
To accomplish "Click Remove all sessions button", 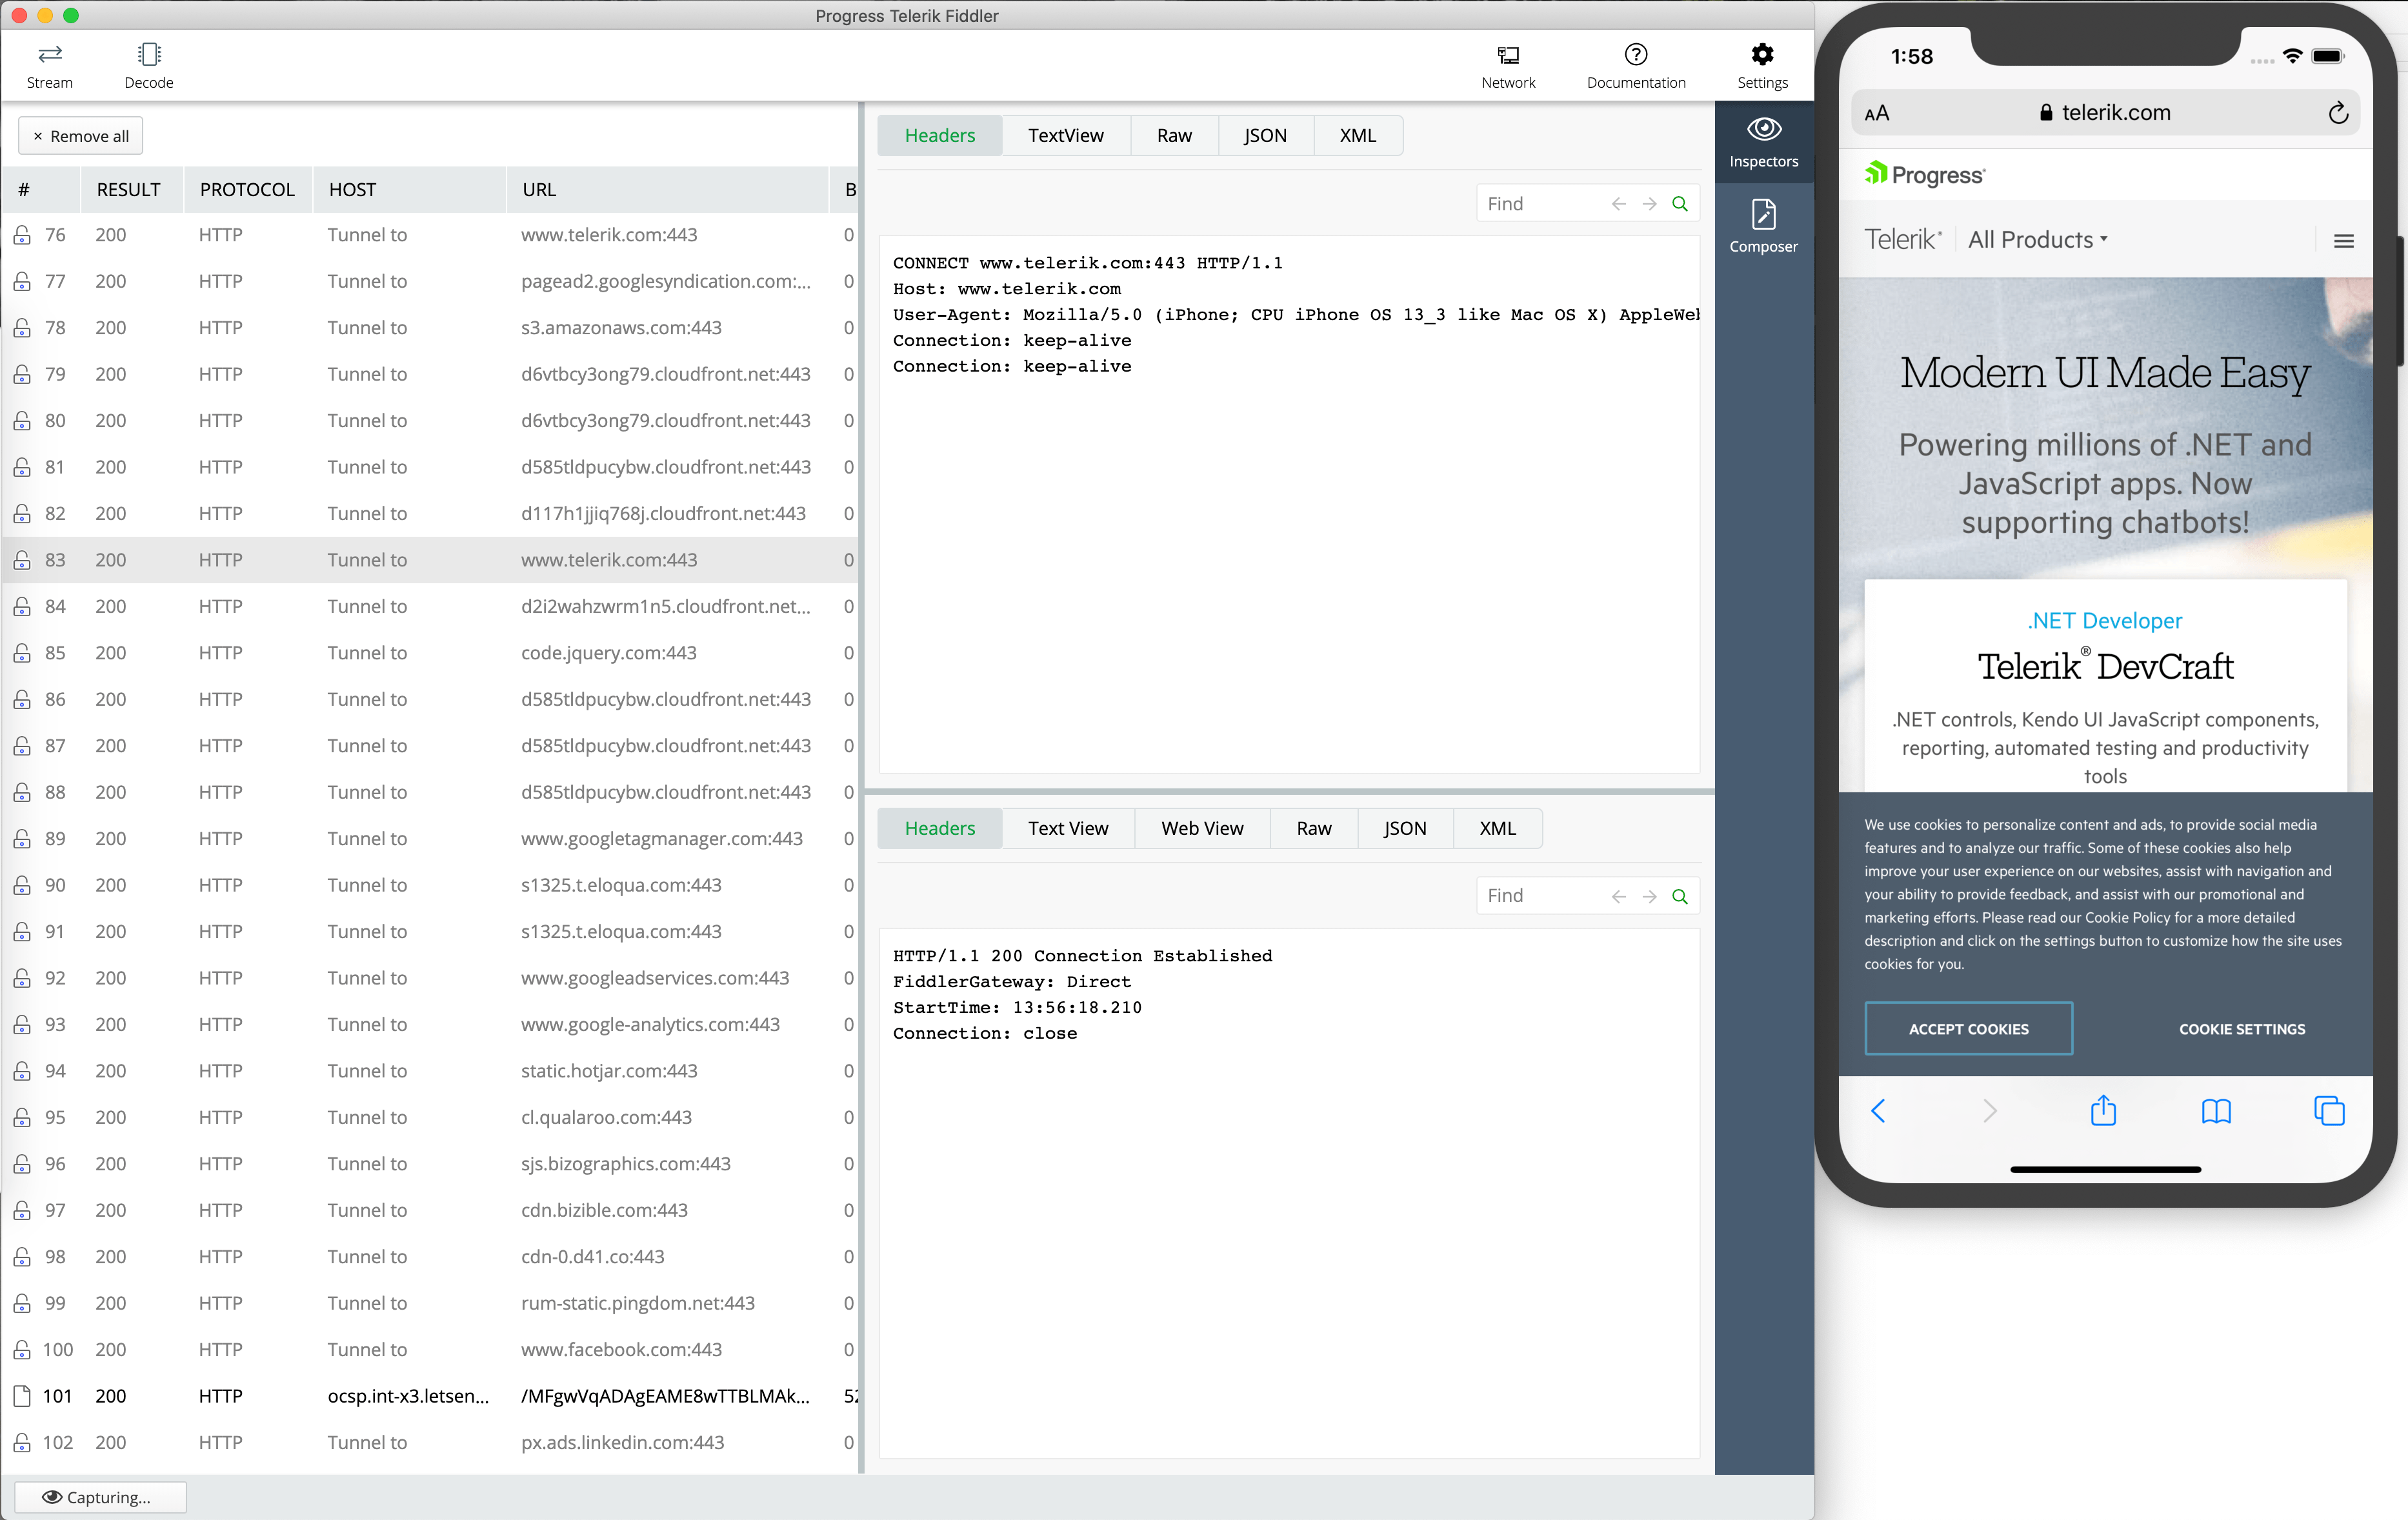I will click(x=81, y=136).
